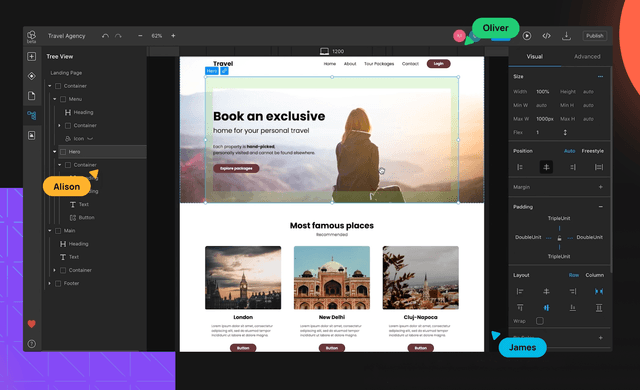
Task: Switch to the Advanced tab
Action: [587, 56]
